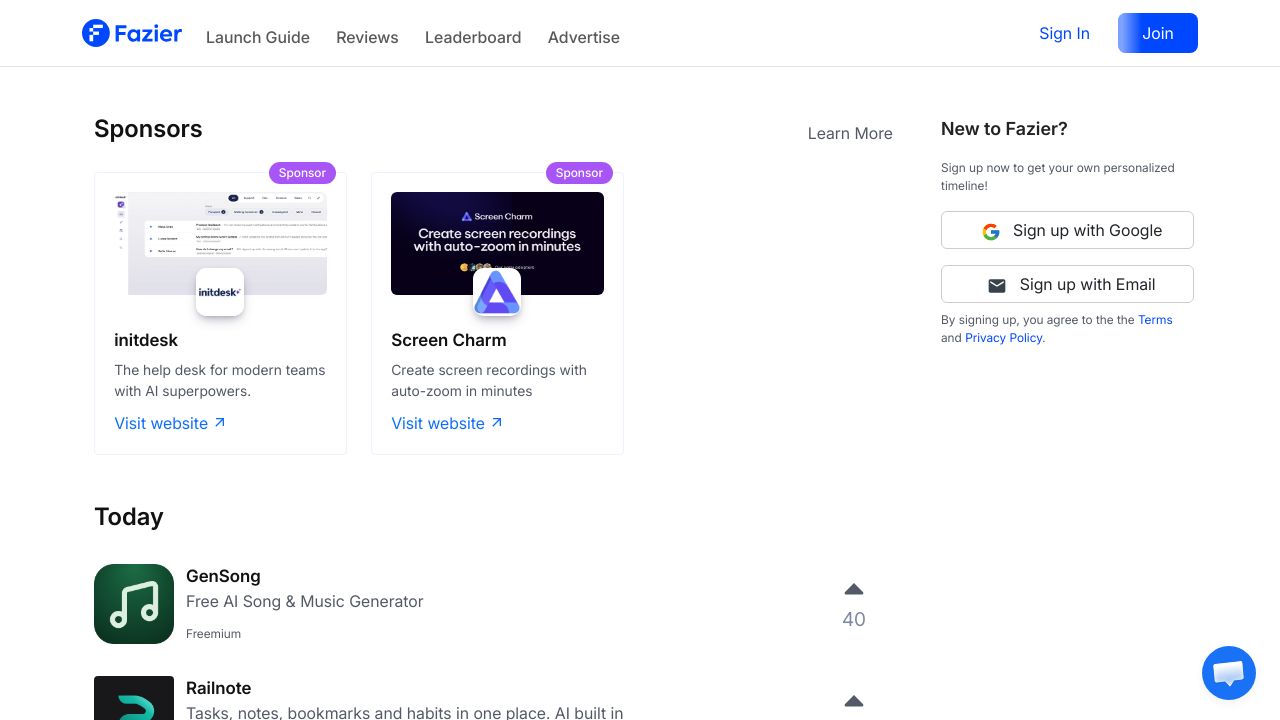Visit Screen Charm's website
Image resolution: width=1280 pixels, height=720 pixels.
click(438, 423)
